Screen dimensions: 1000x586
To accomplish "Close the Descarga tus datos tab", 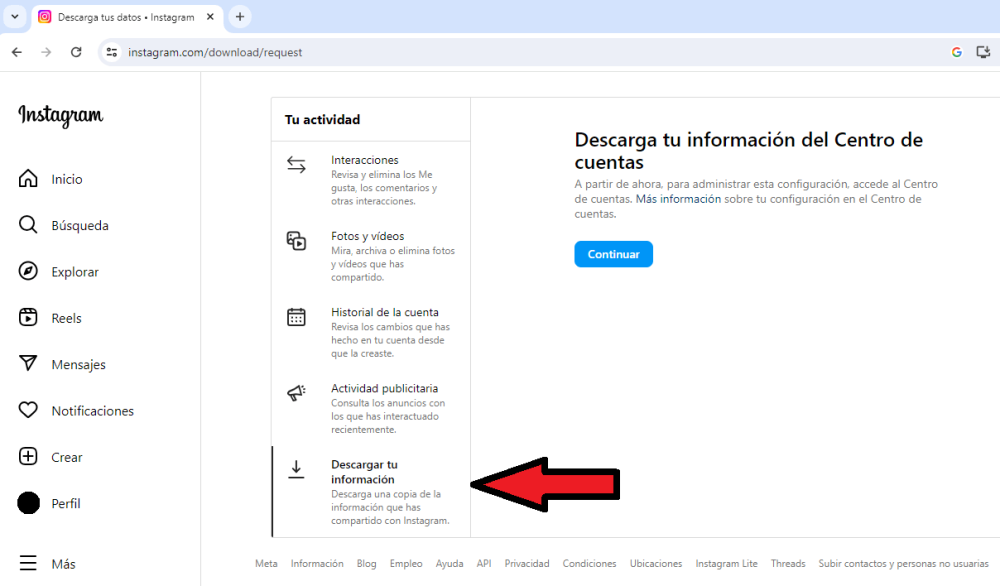I will click(210, 17).
